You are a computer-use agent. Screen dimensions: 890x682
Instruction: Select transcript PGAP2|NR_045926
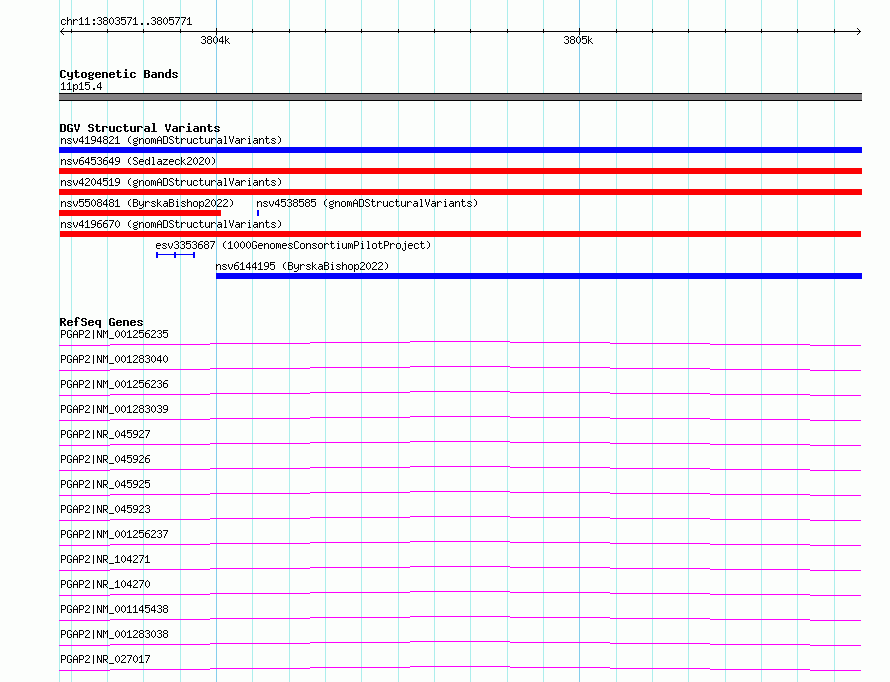[105, 459]
